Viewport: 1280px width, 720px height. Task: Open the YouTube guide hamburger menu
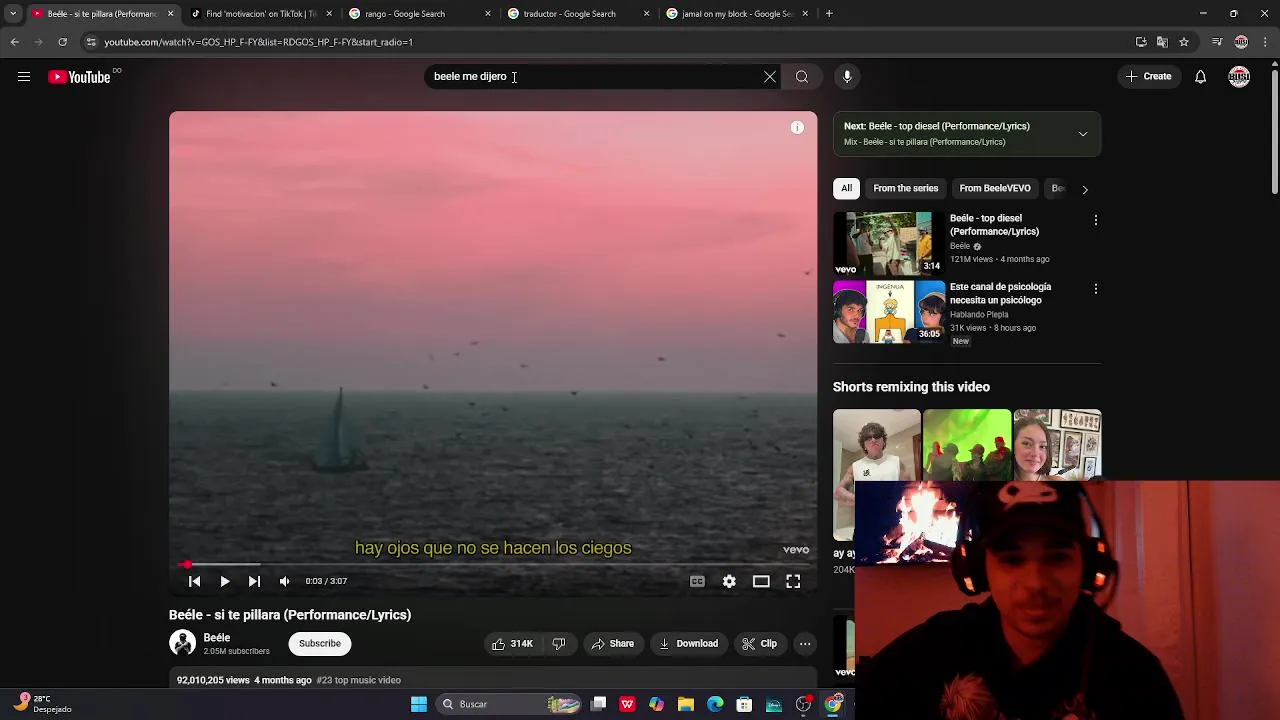point(24,77)
